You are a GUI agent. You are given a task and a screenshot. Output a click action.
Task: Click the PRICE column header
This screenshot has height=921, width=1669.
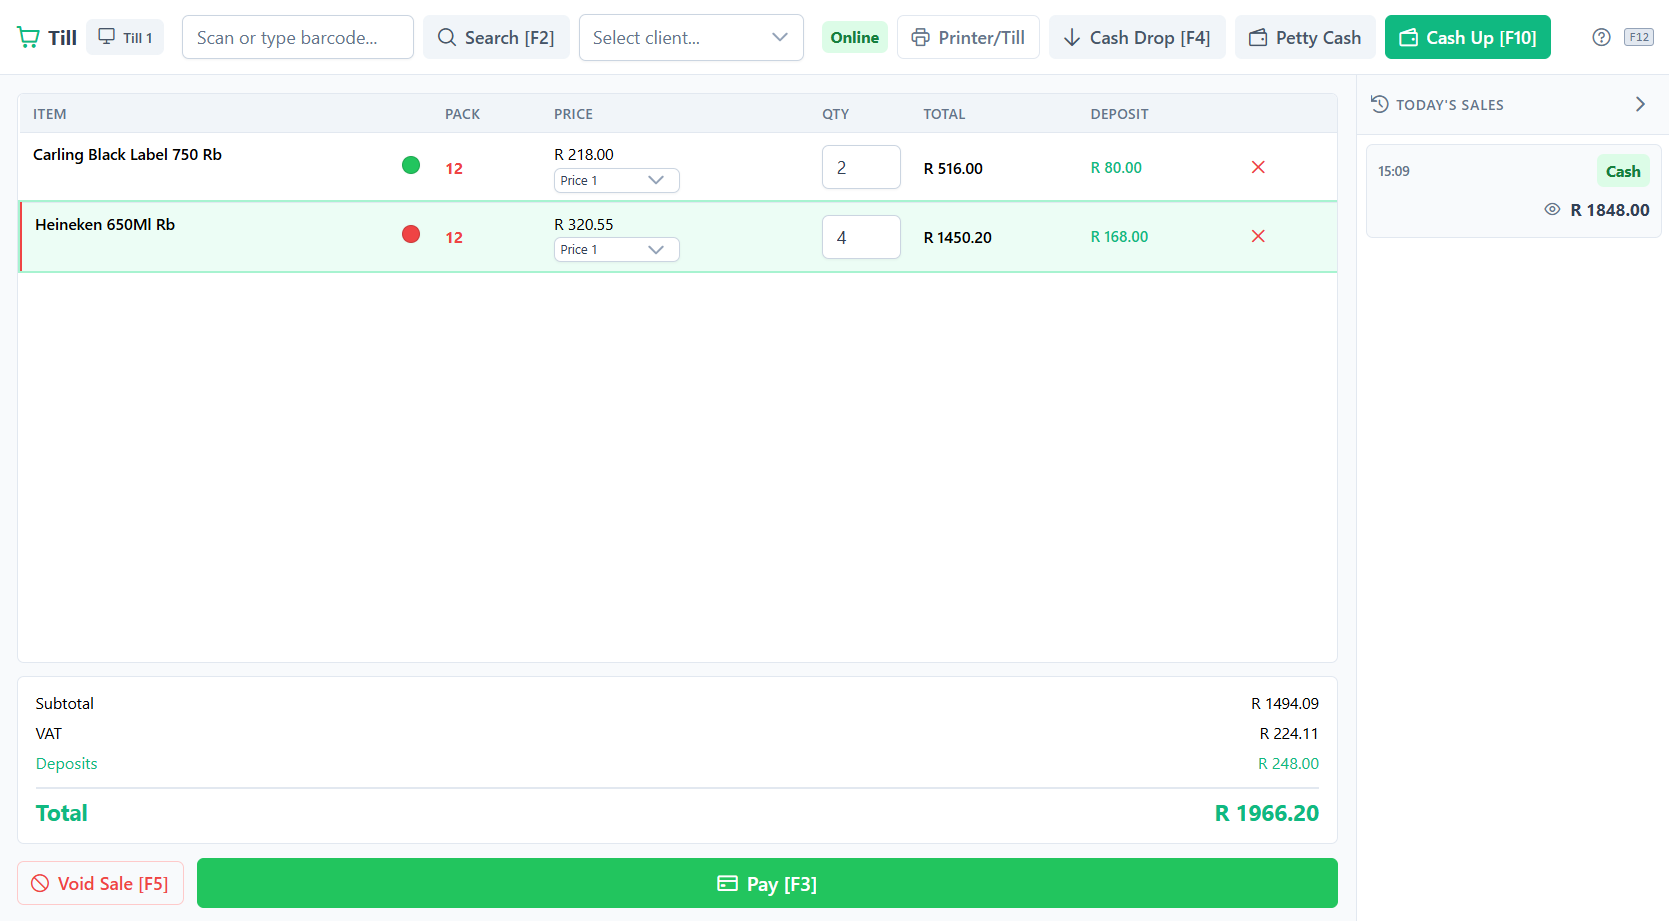[x=573, y=114]
